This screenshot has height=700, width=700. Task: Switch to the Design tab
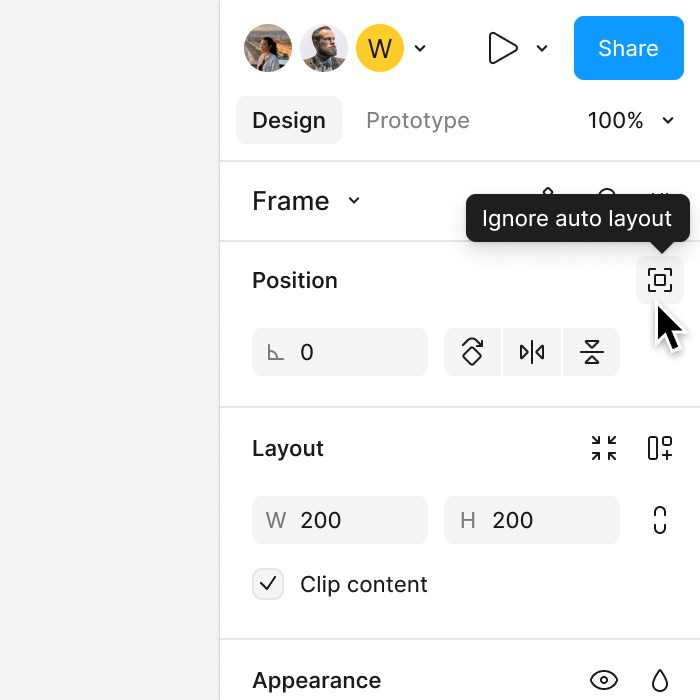pos(289,121)
